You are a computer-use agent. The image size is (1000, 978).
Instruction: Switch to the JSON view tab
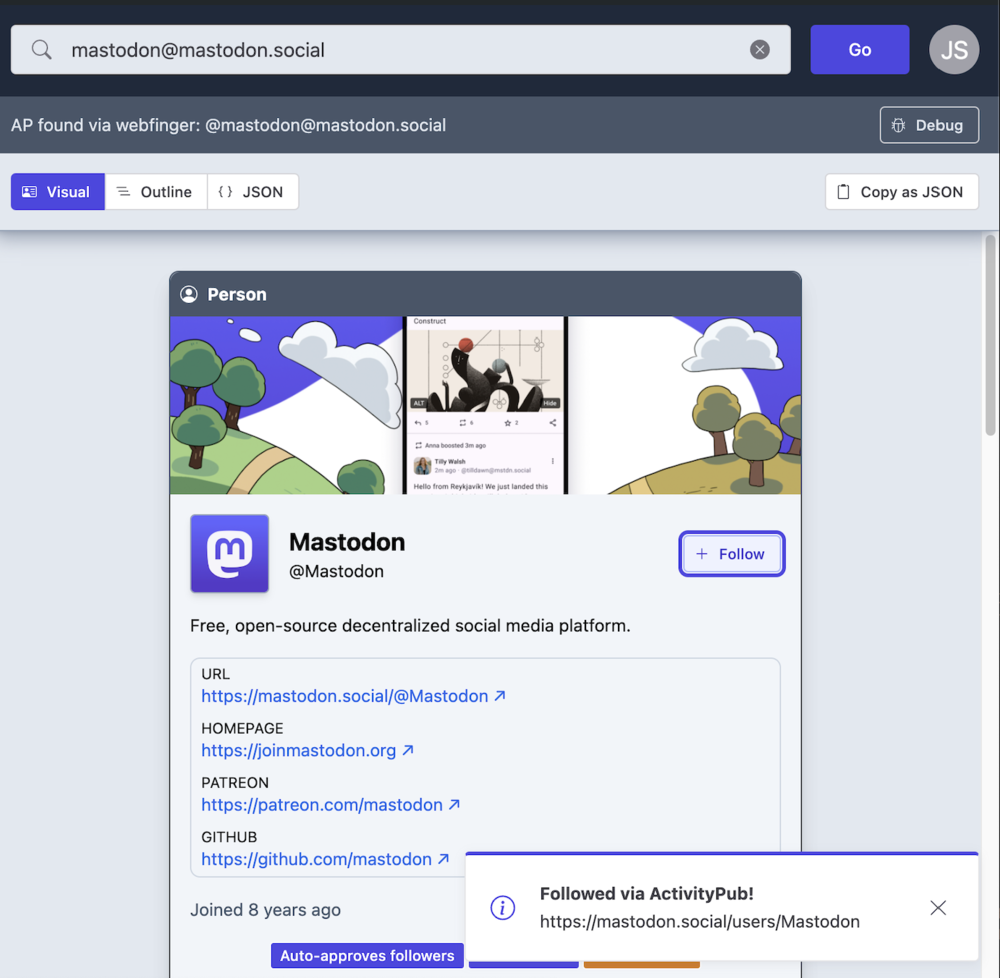point(252,192)
